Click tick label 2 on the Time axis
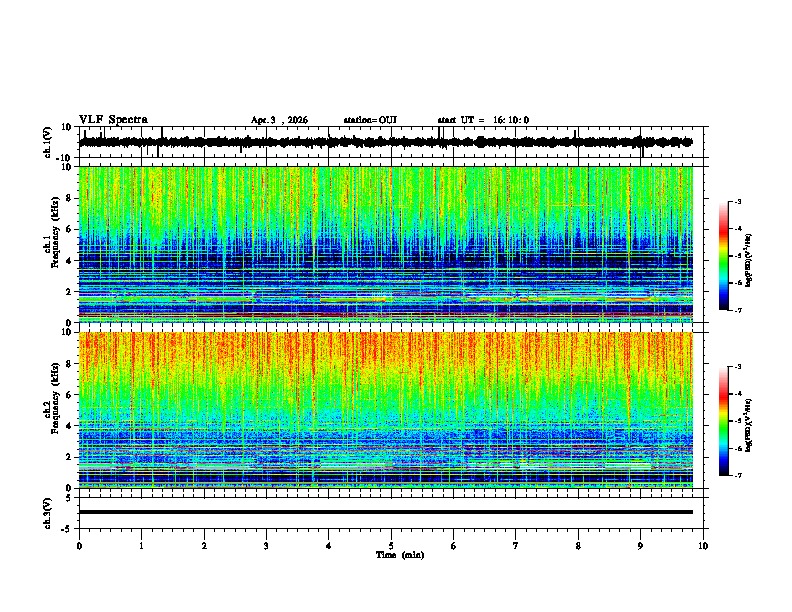This screenshot has height=612, width=792. 204,546
